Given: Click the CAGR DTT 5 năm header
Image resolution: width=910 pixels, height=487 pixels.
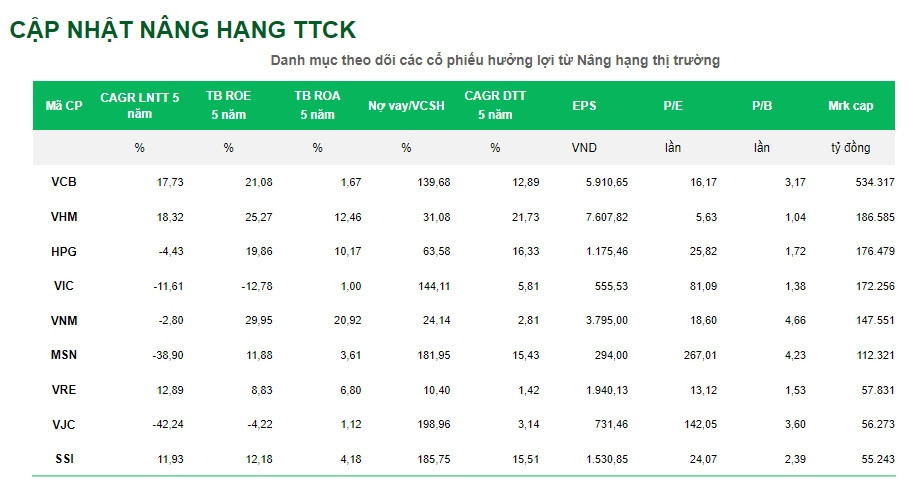Looking at the screenshot, I should (x=495, y=106).
